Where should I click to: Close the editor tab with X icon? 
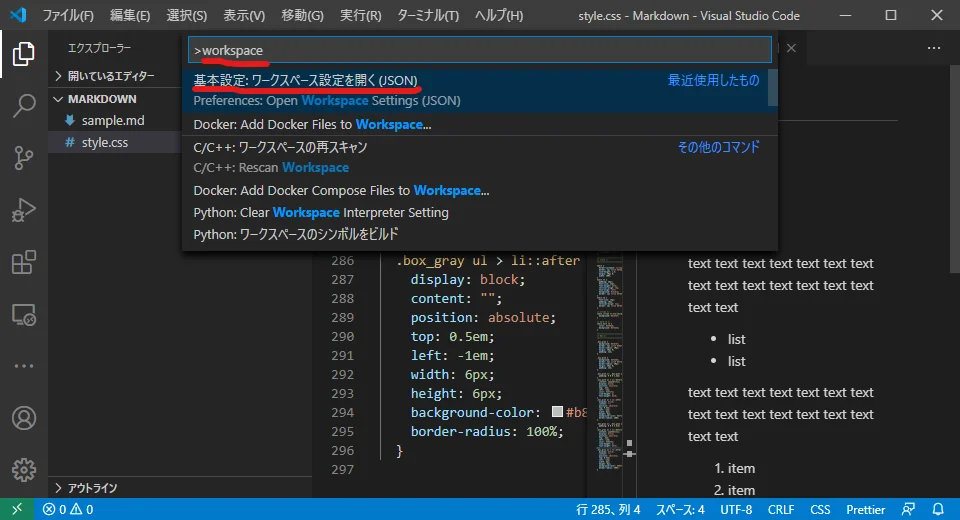(x=791, y=48)
